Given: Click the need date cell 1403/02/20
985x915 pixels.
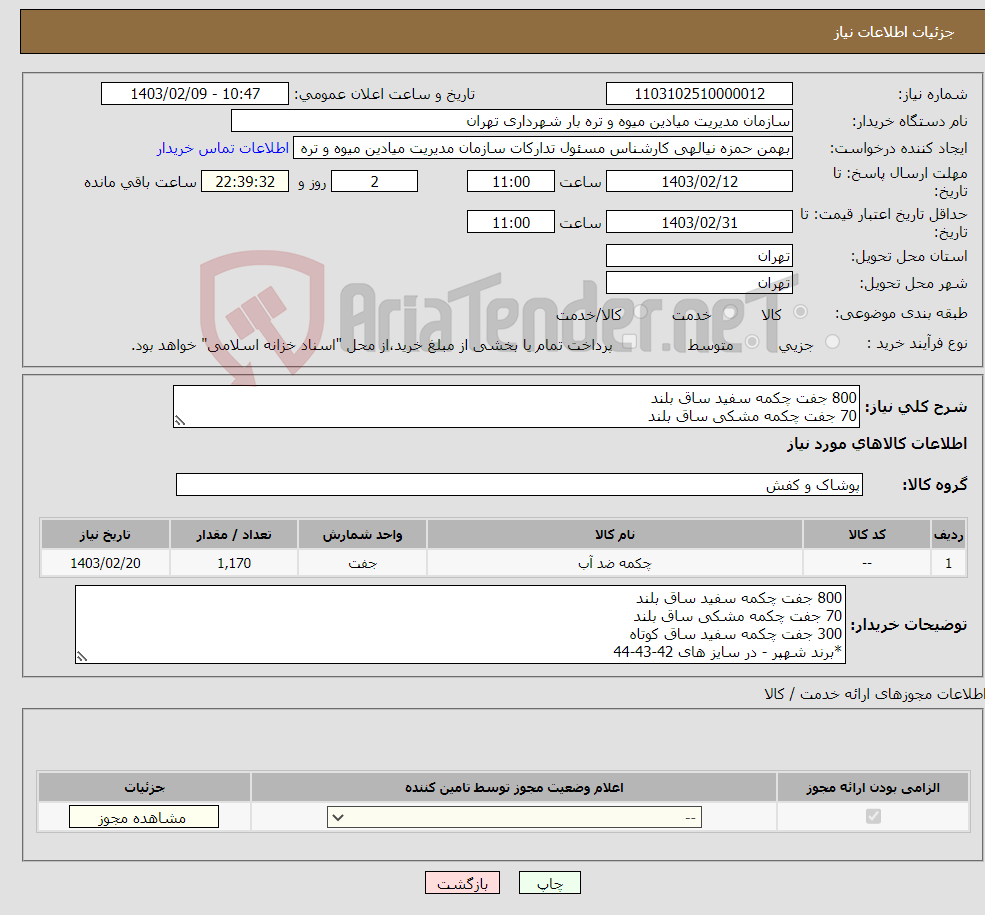Looking at the screenshot, I should tap(105, 563).
